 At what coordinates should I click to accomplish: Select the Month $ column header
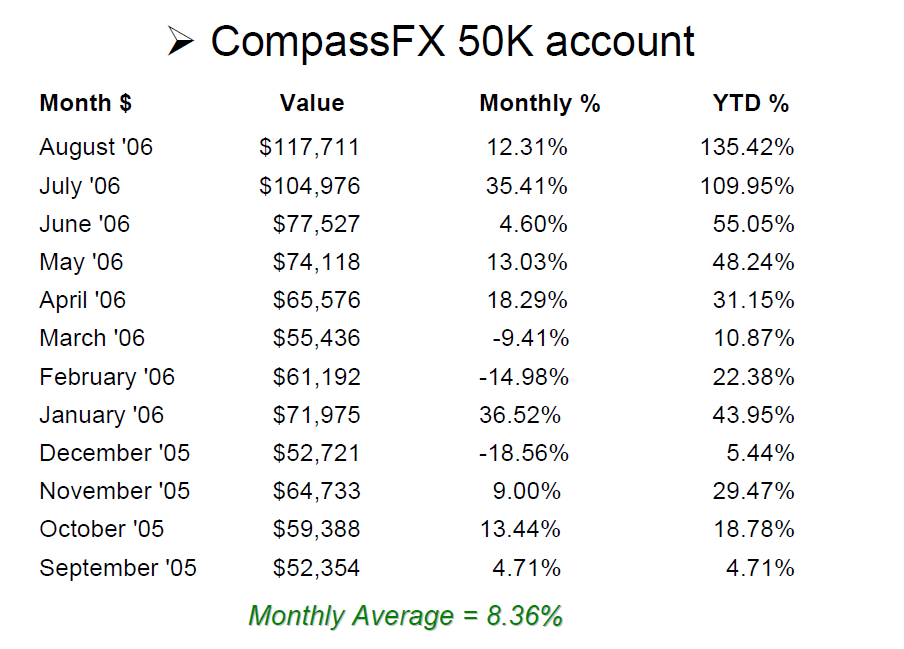point(86,103)
